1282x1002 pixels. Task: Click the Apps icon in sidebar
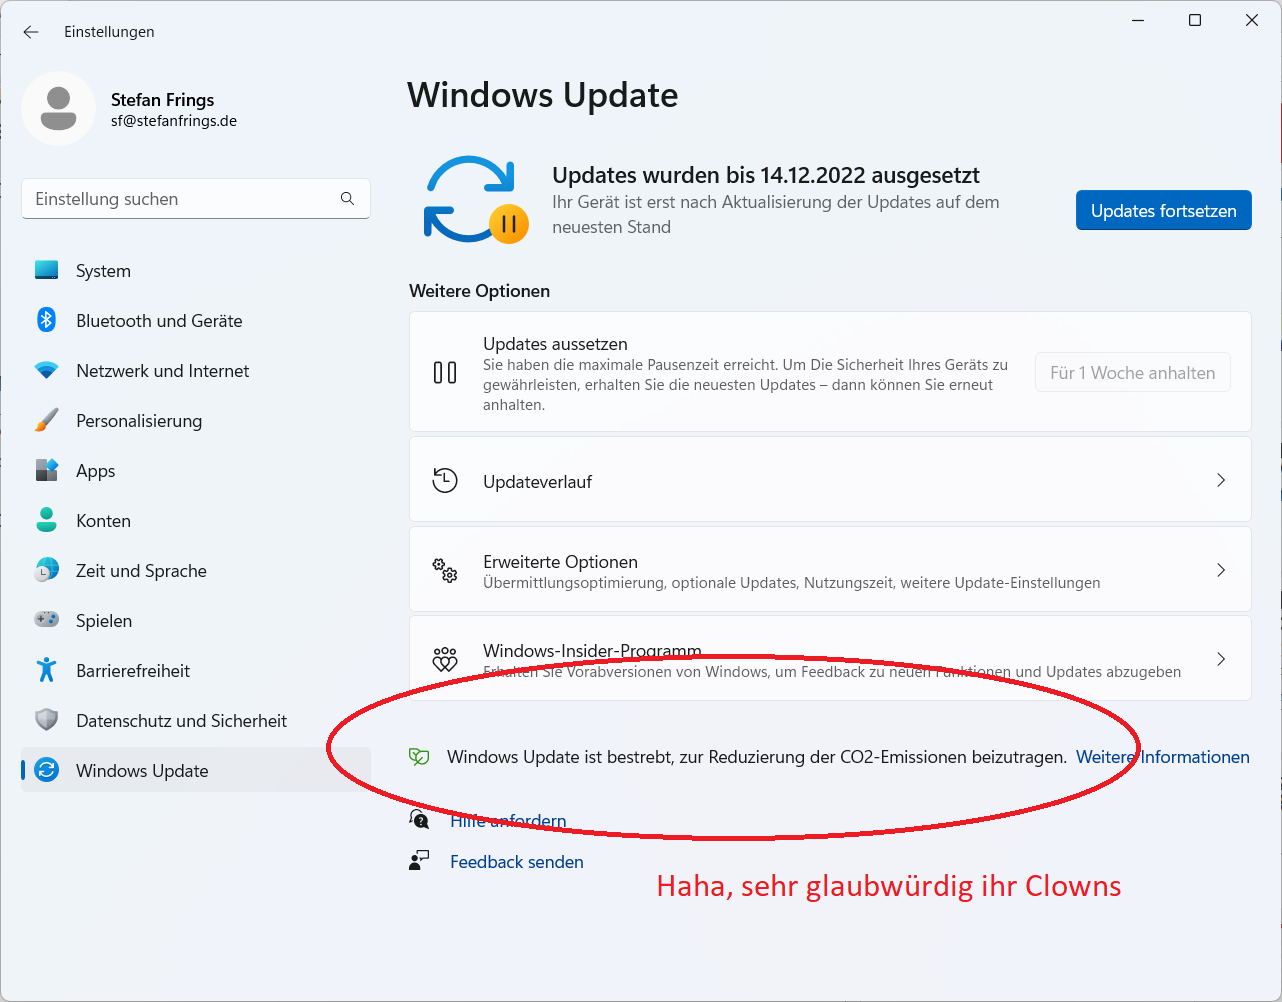tap(47, 470)
